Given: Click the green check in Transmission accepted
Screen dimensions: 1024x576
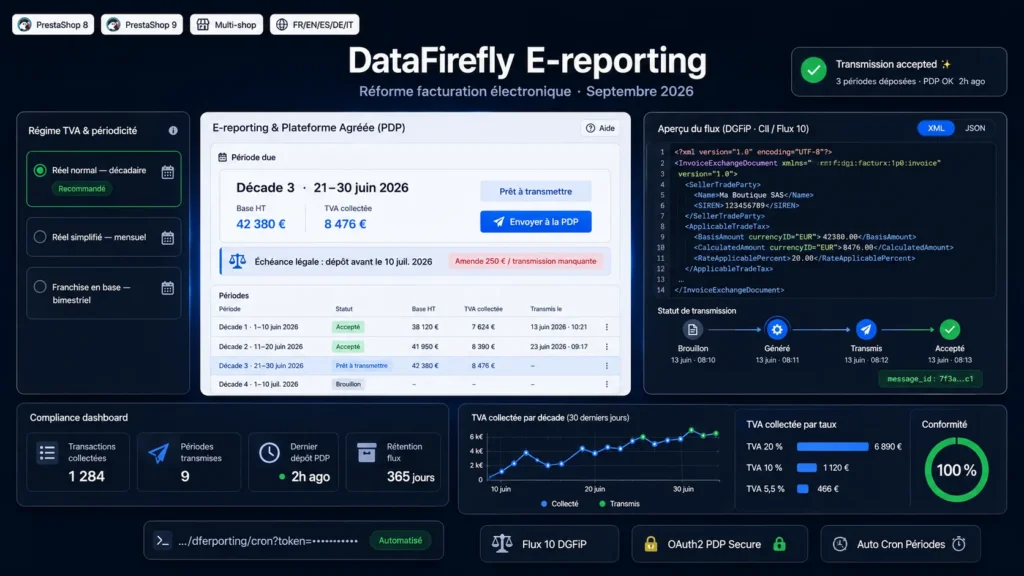Looking at the screenshot, I should [x=814, y=71].
